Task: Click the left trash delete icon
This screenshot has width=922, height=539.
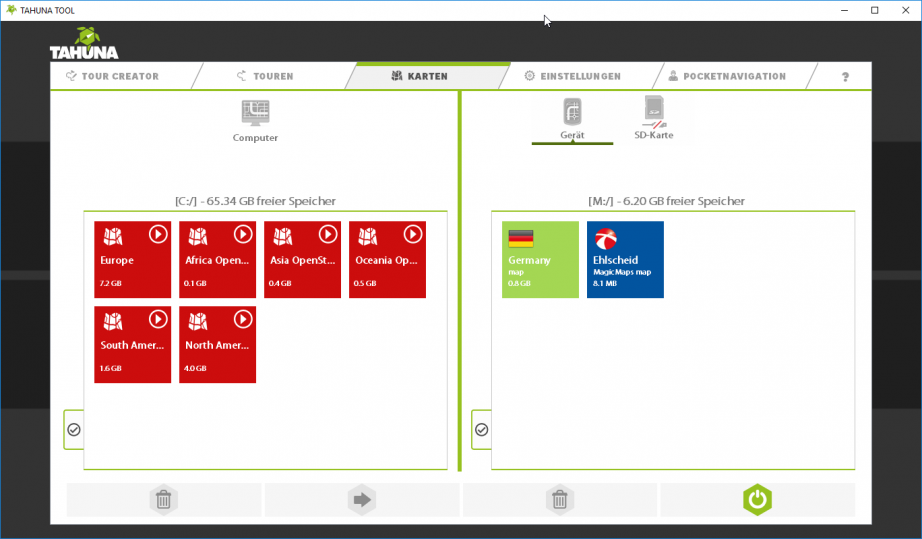Action: pos(164,499)
